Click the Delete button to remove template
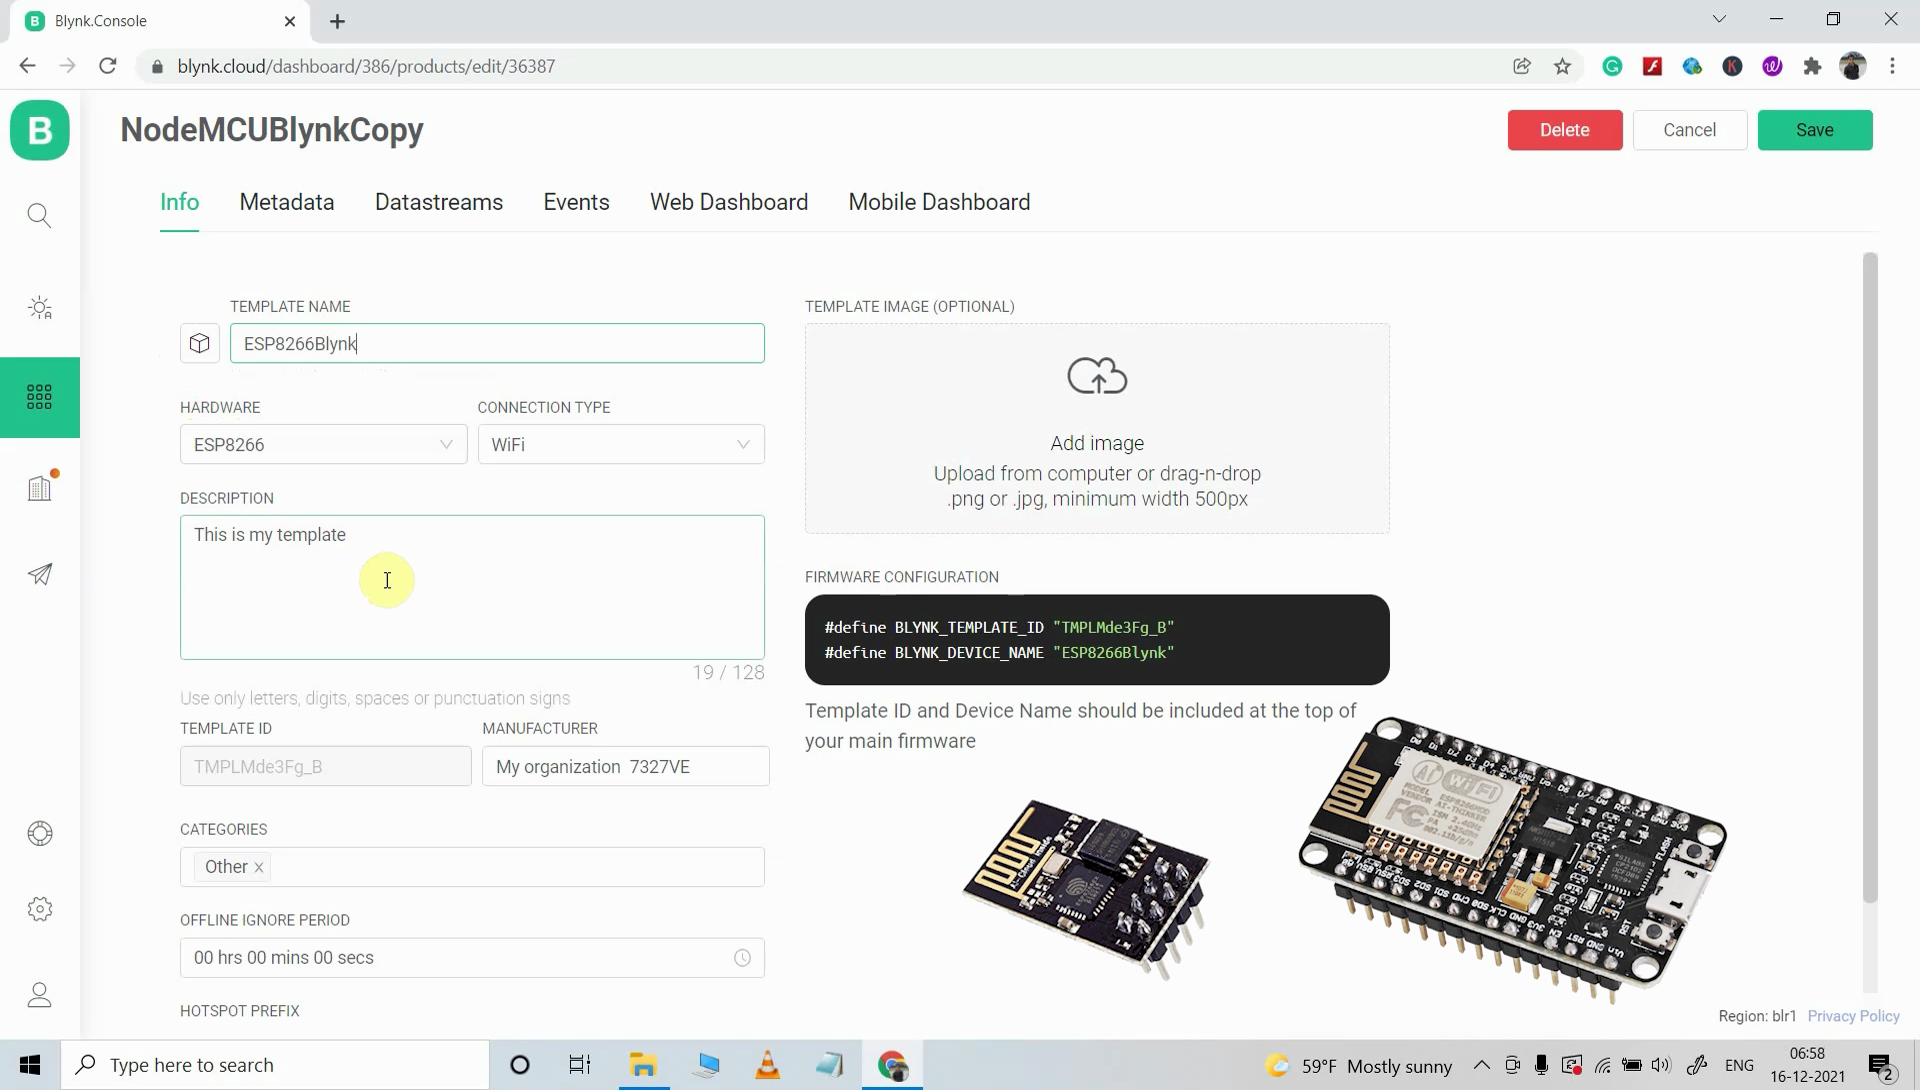 pyautogui.click(x=1564, y=129)
